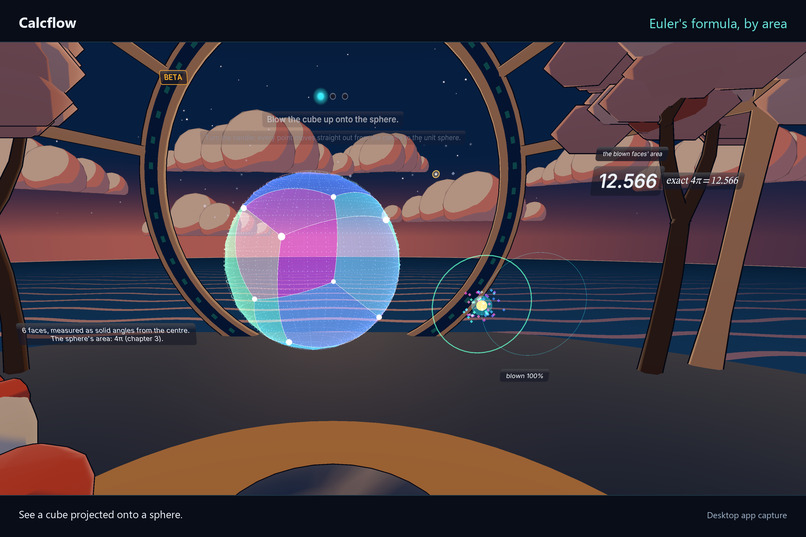Click 'Blow the cube up onto the sphere.'
806x537 pixels.
pyautogui.click(x=333, y=119)
